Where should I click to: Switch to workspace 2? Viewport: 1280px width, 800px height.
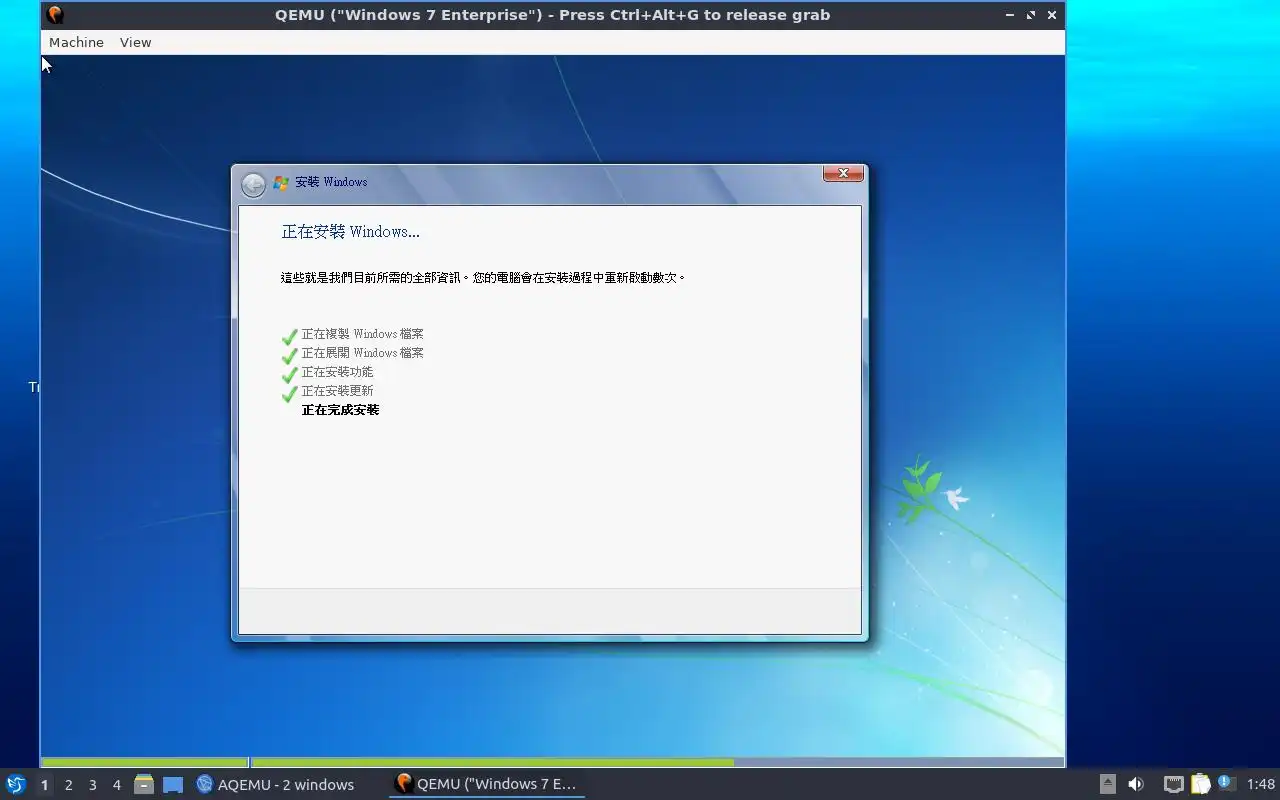click(68, 785)
